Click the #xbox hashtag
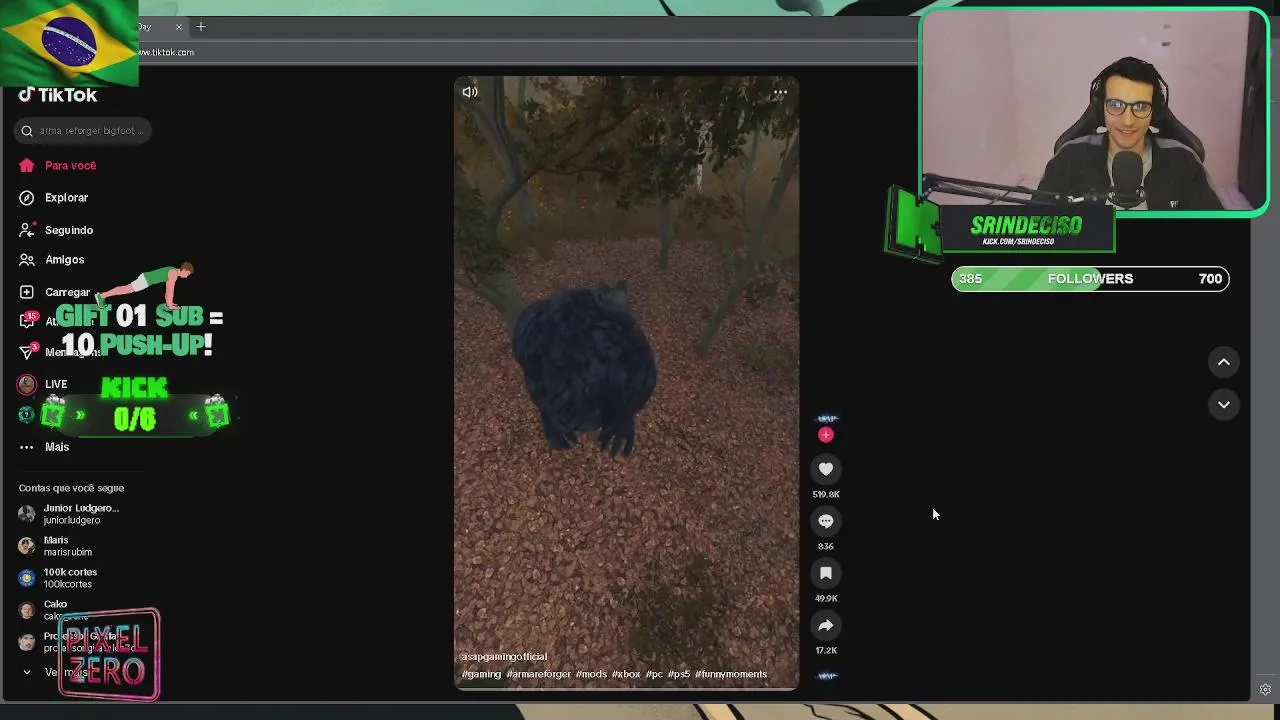 pos(626,674)
